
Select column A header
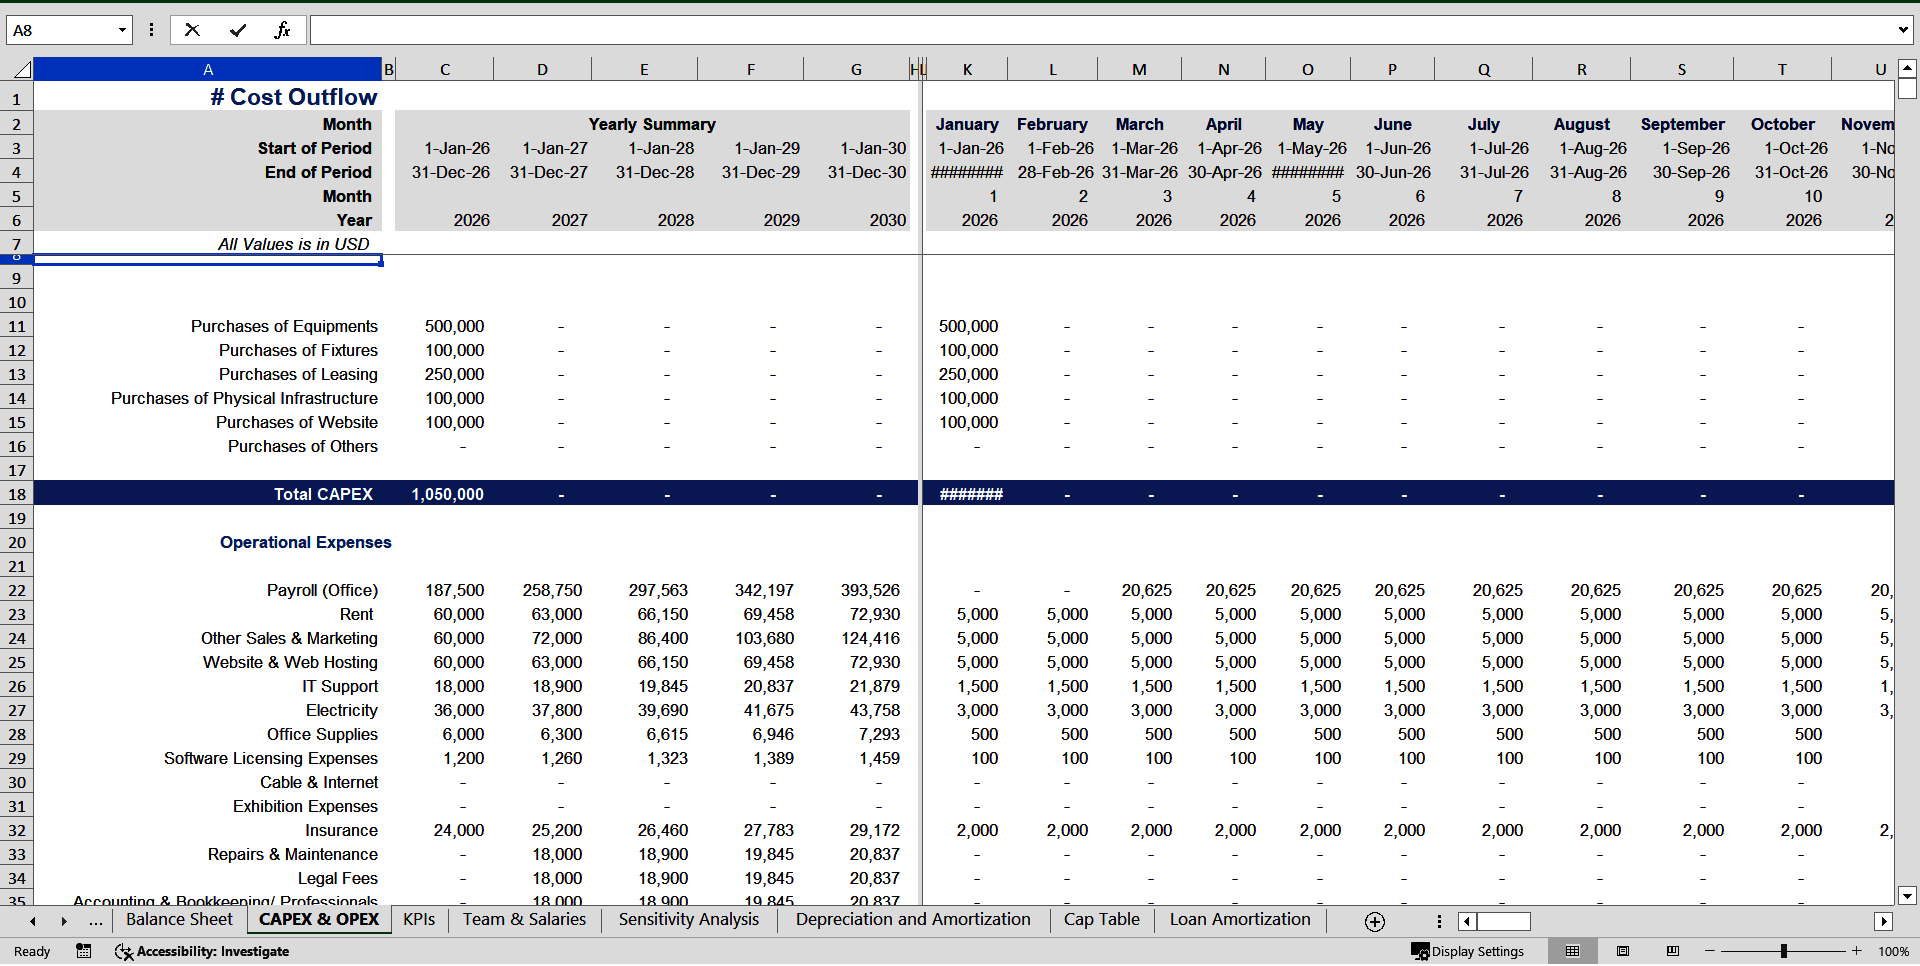pyautogui.click(x=208, y=69)
